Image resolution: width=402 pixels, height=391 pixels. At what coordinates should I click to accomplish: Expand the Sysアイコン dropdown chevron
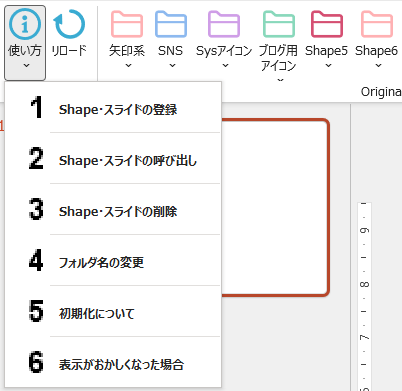tap(226, 66)
